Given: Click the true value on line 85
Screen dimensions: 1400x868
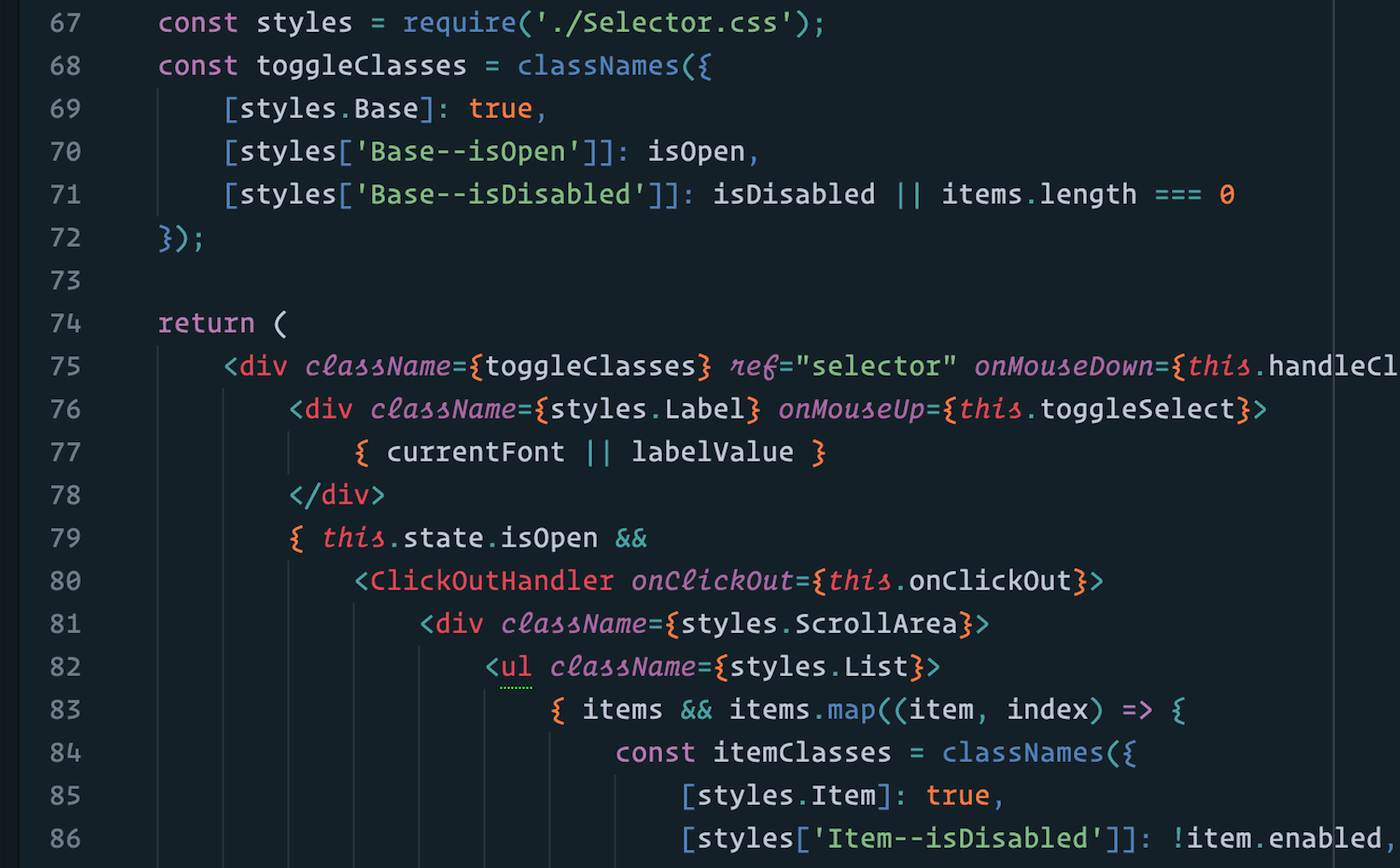Looking at the screenshot, I should (x=958, y=795).
